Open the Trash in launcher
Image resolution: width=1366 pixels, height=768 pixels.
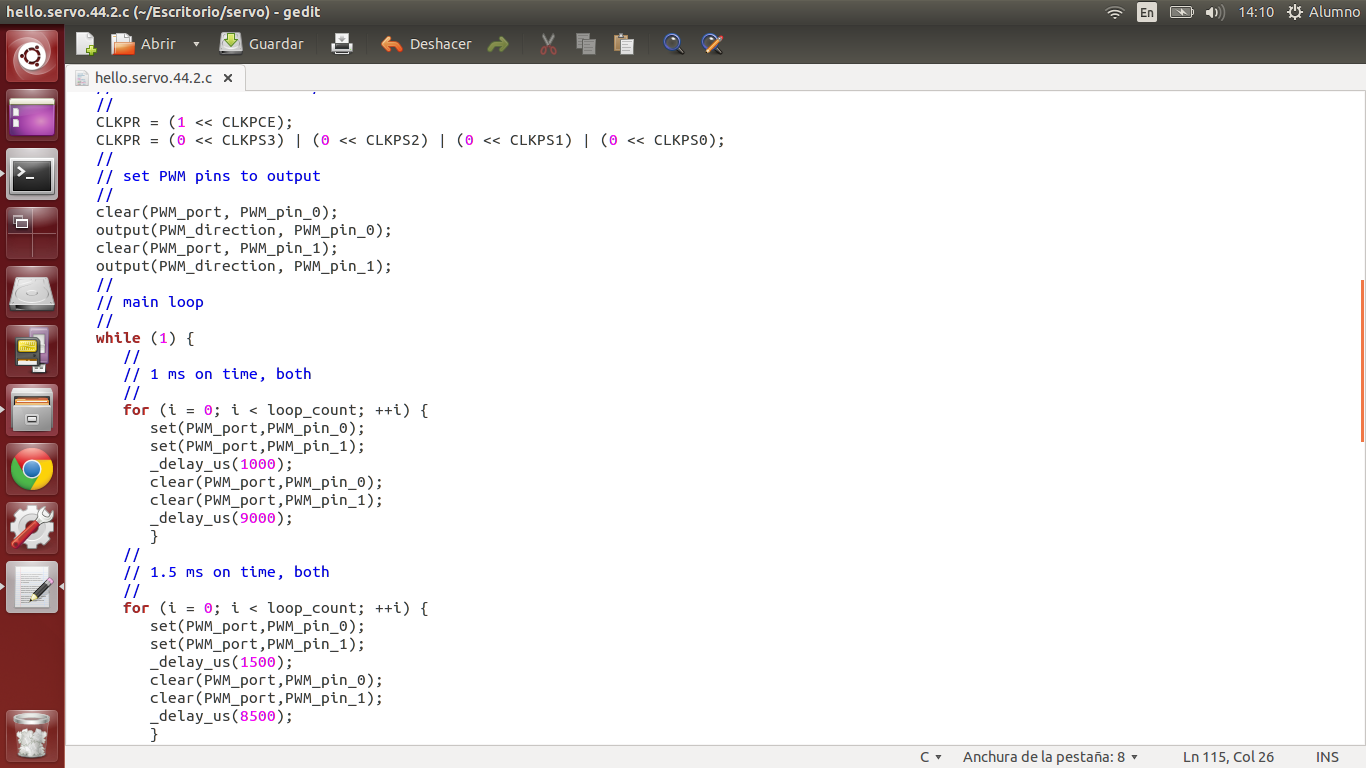33,735
